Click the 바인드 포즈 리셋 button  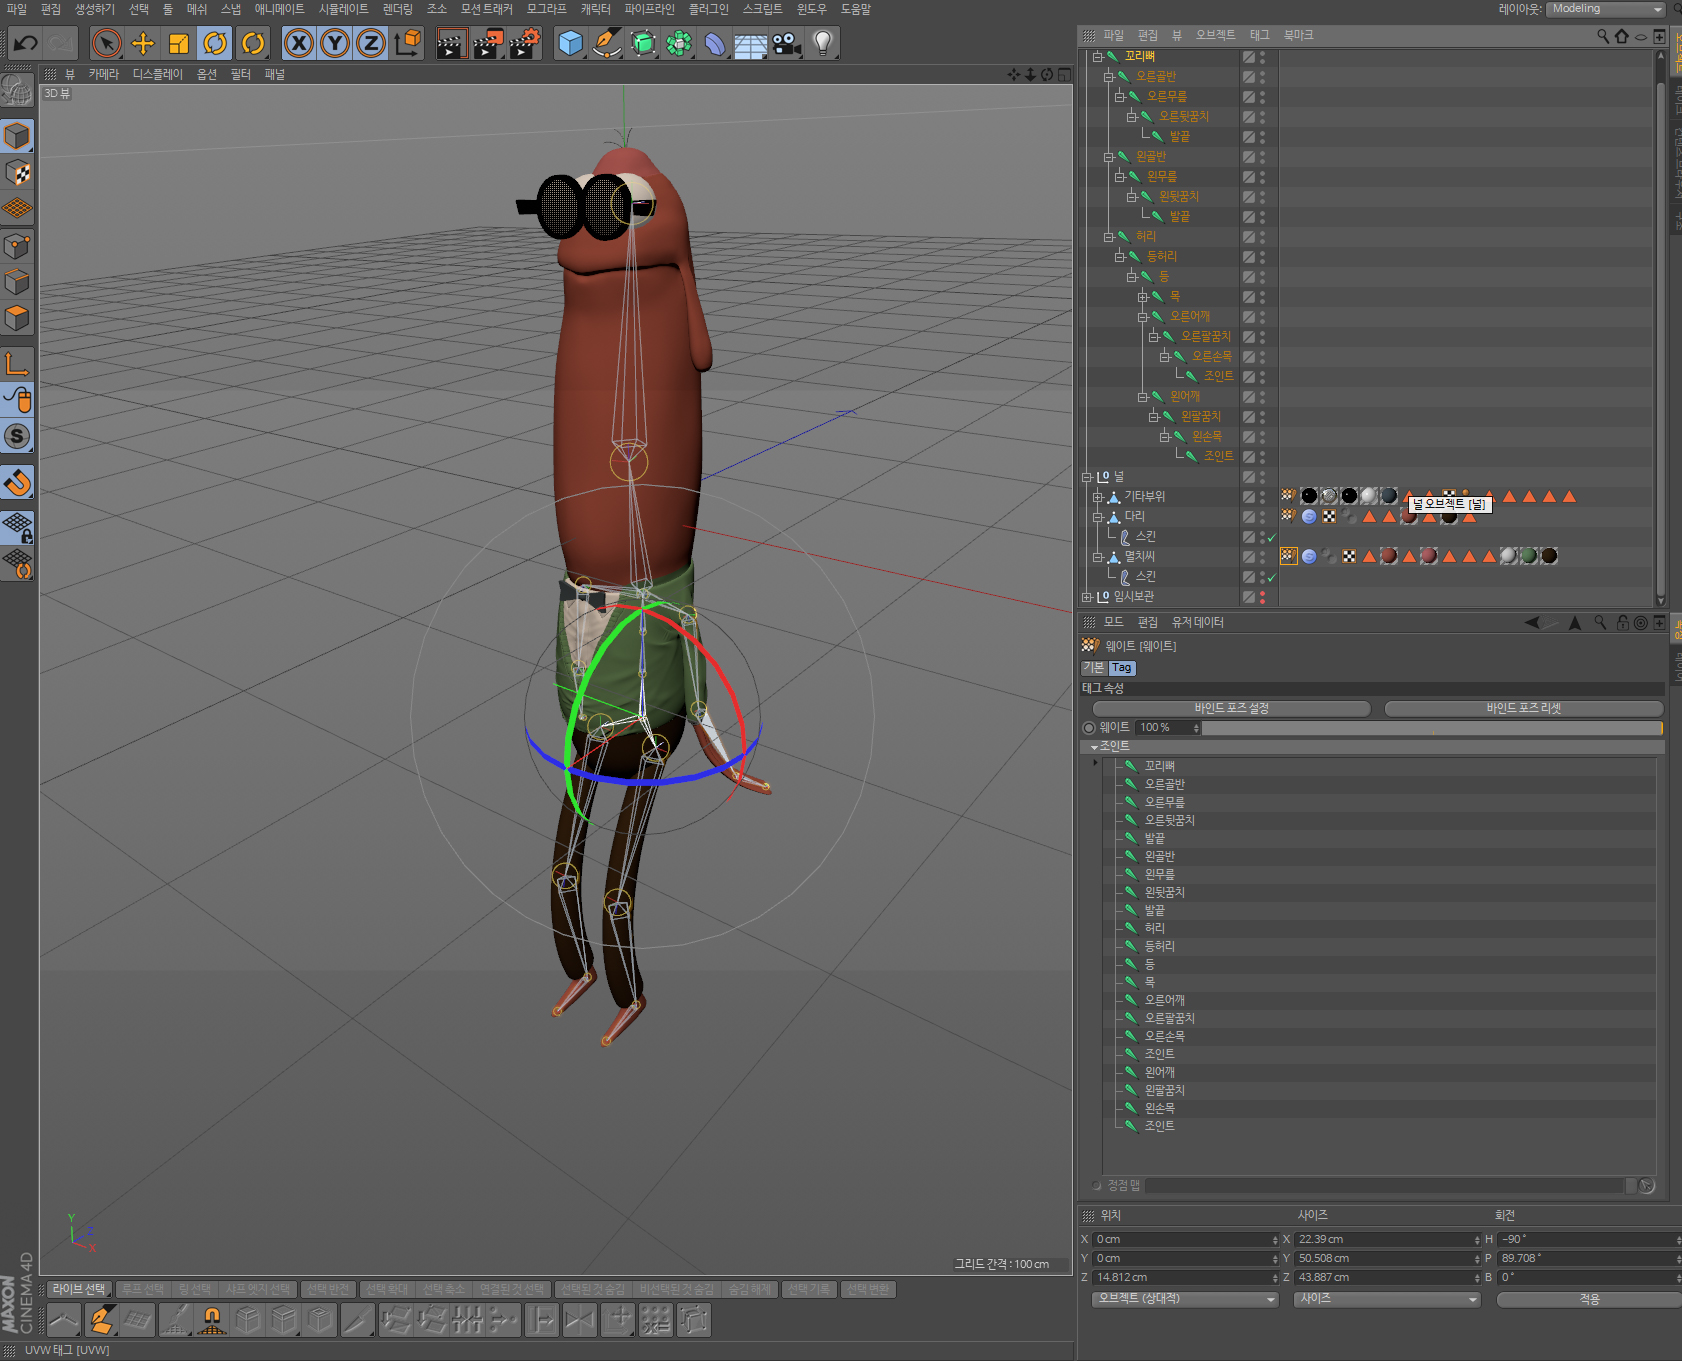pos(1523,708)
